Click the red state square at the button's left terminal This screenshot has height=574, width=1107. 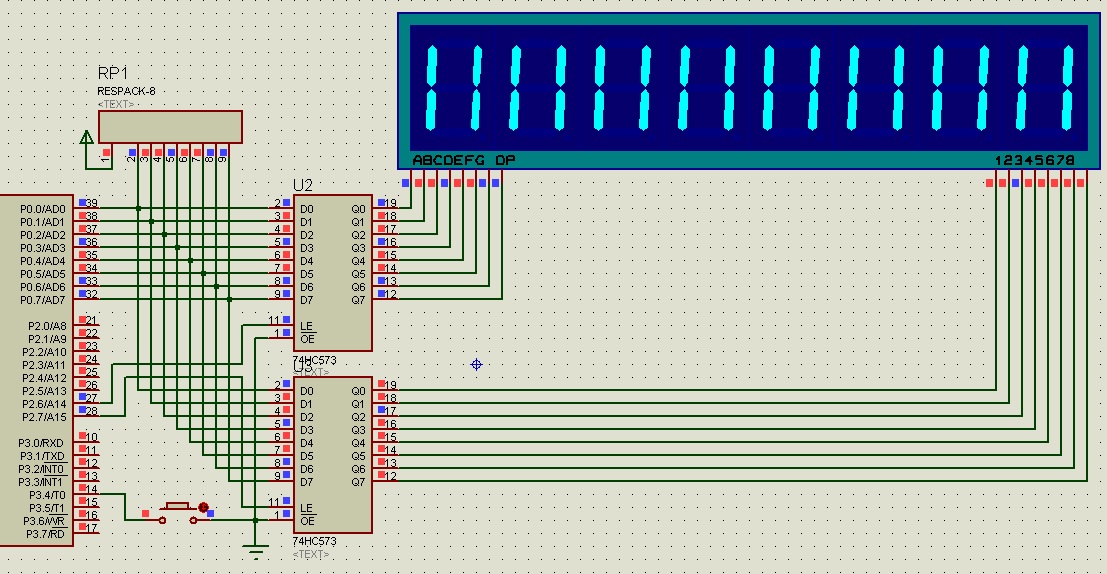click(x=145, y=513)
